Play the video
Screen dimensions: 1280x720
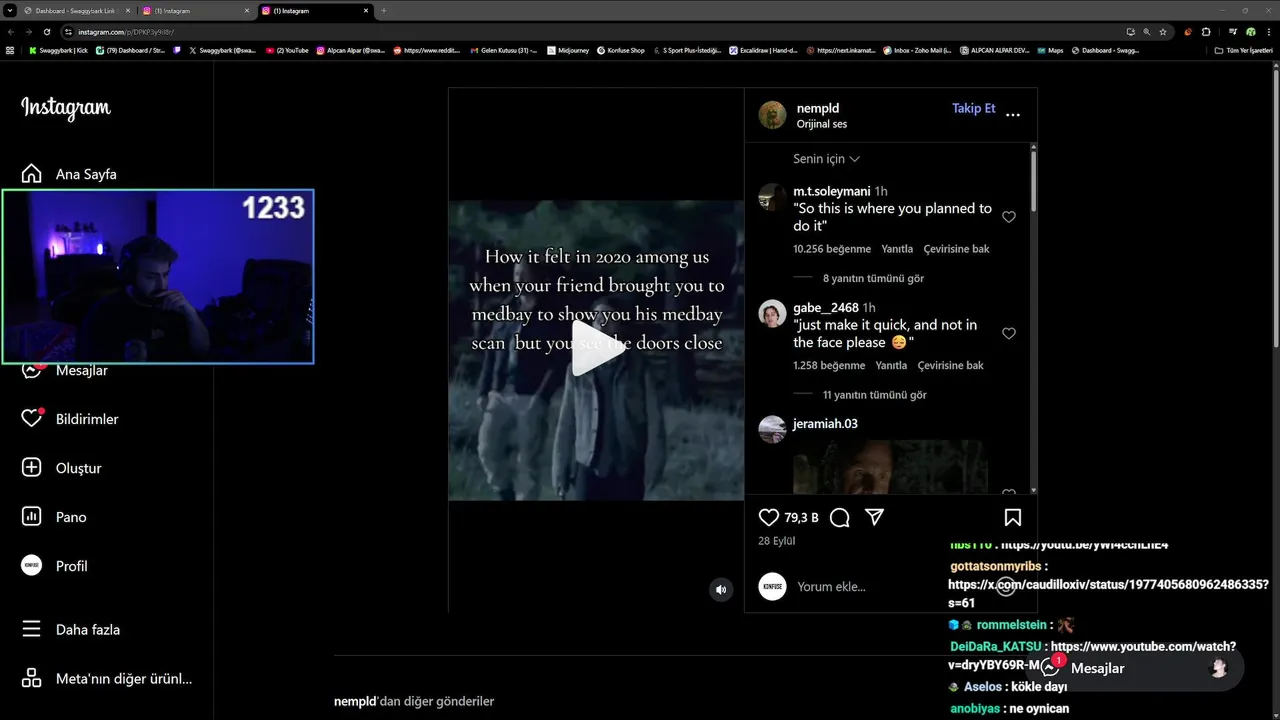597,349
